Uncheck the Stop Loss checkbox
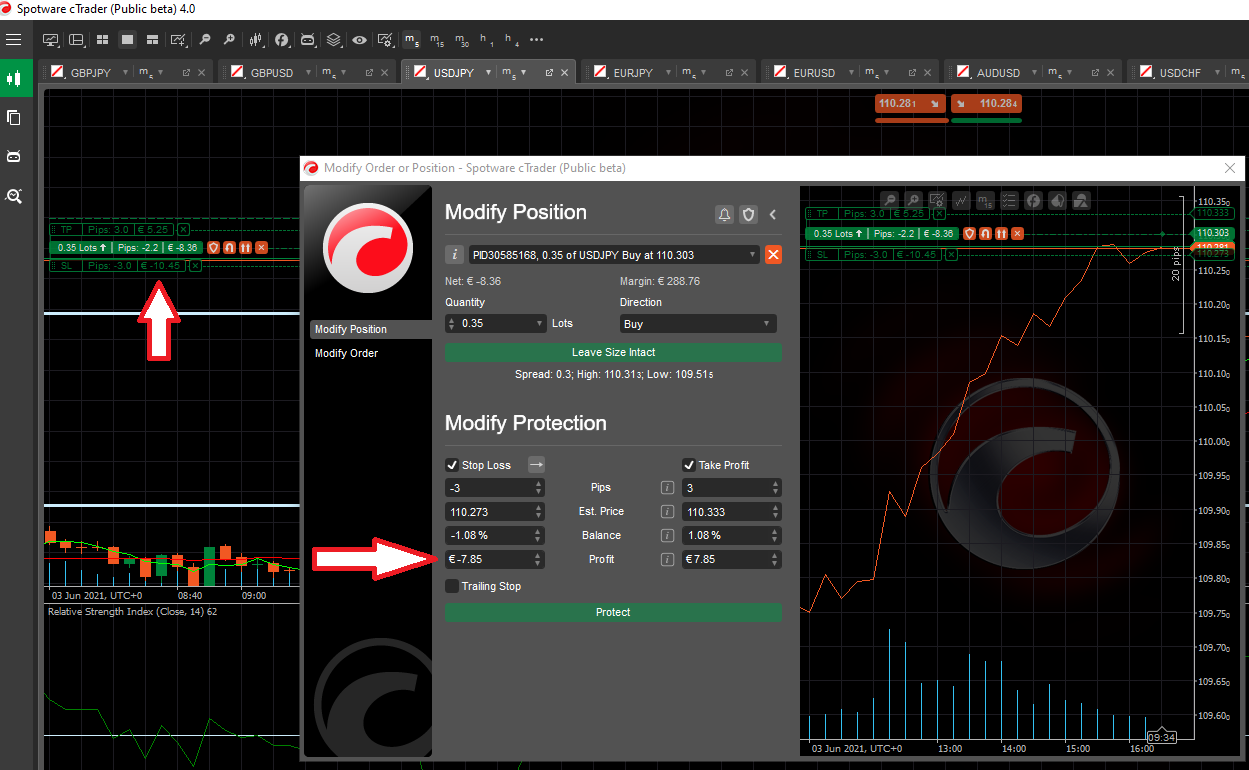1249x770 pixels. coord(452,465)
